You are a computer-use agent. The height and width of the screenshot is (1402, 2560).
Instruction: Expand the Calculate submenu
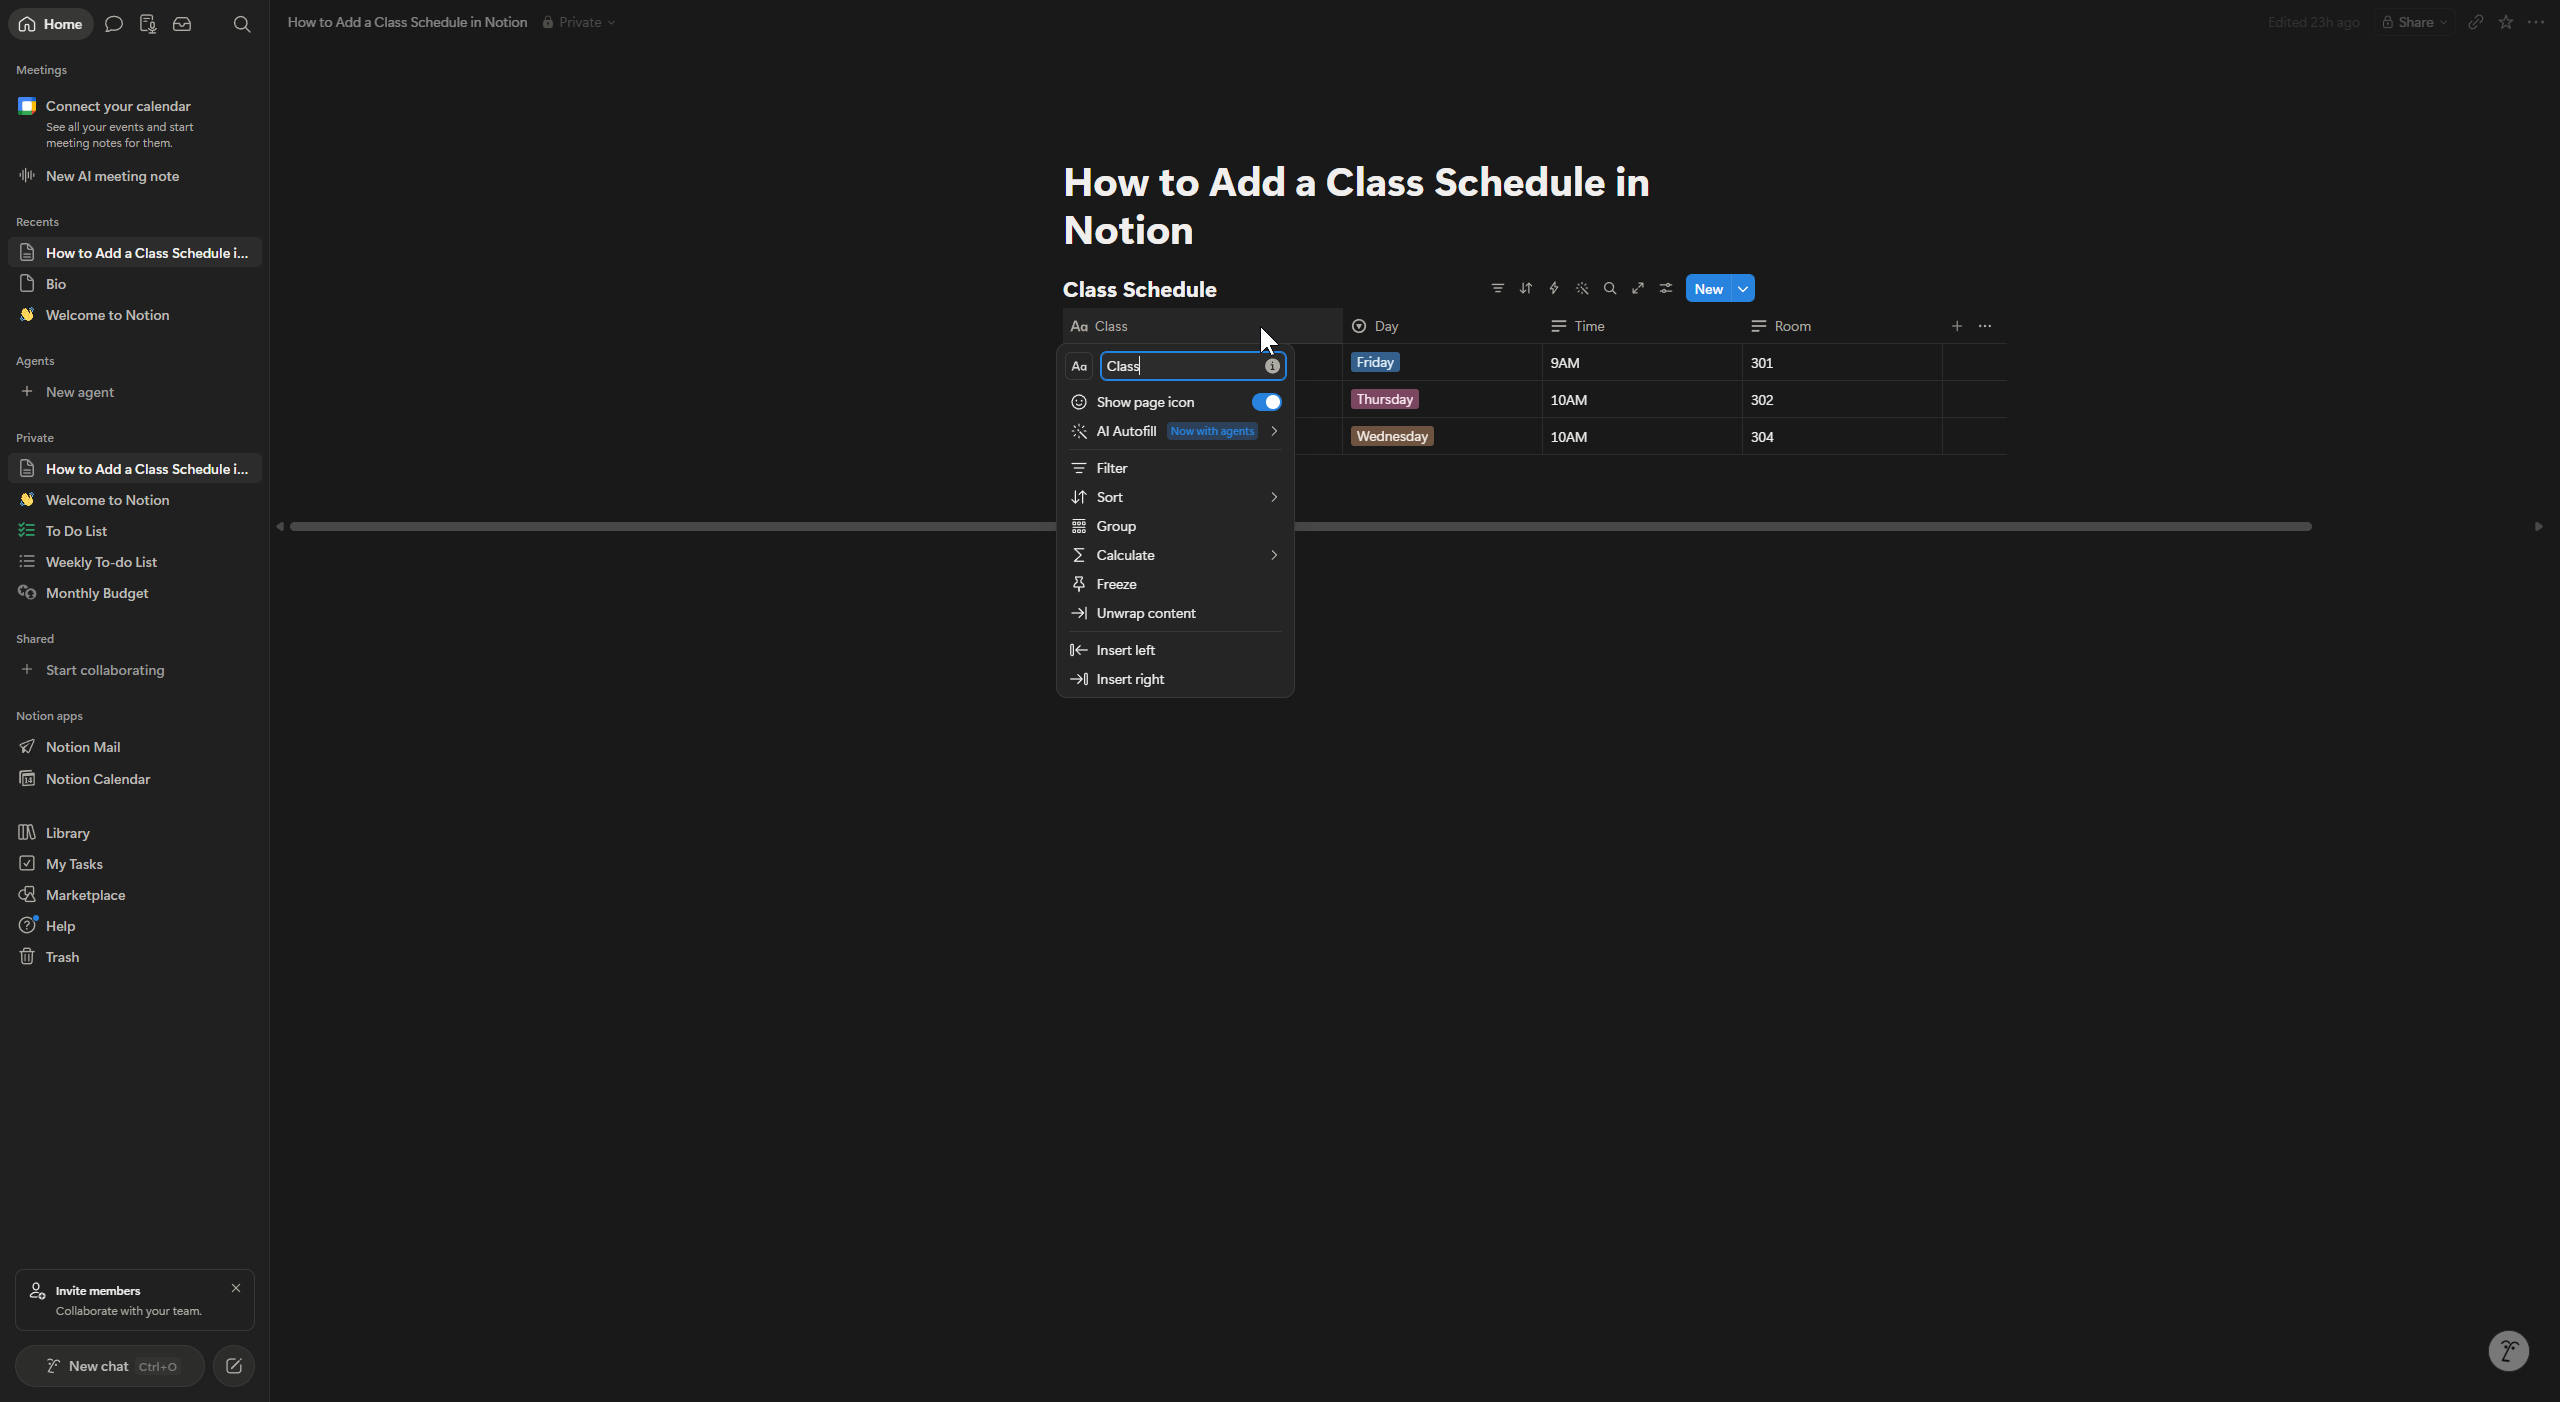(1175, 555)
